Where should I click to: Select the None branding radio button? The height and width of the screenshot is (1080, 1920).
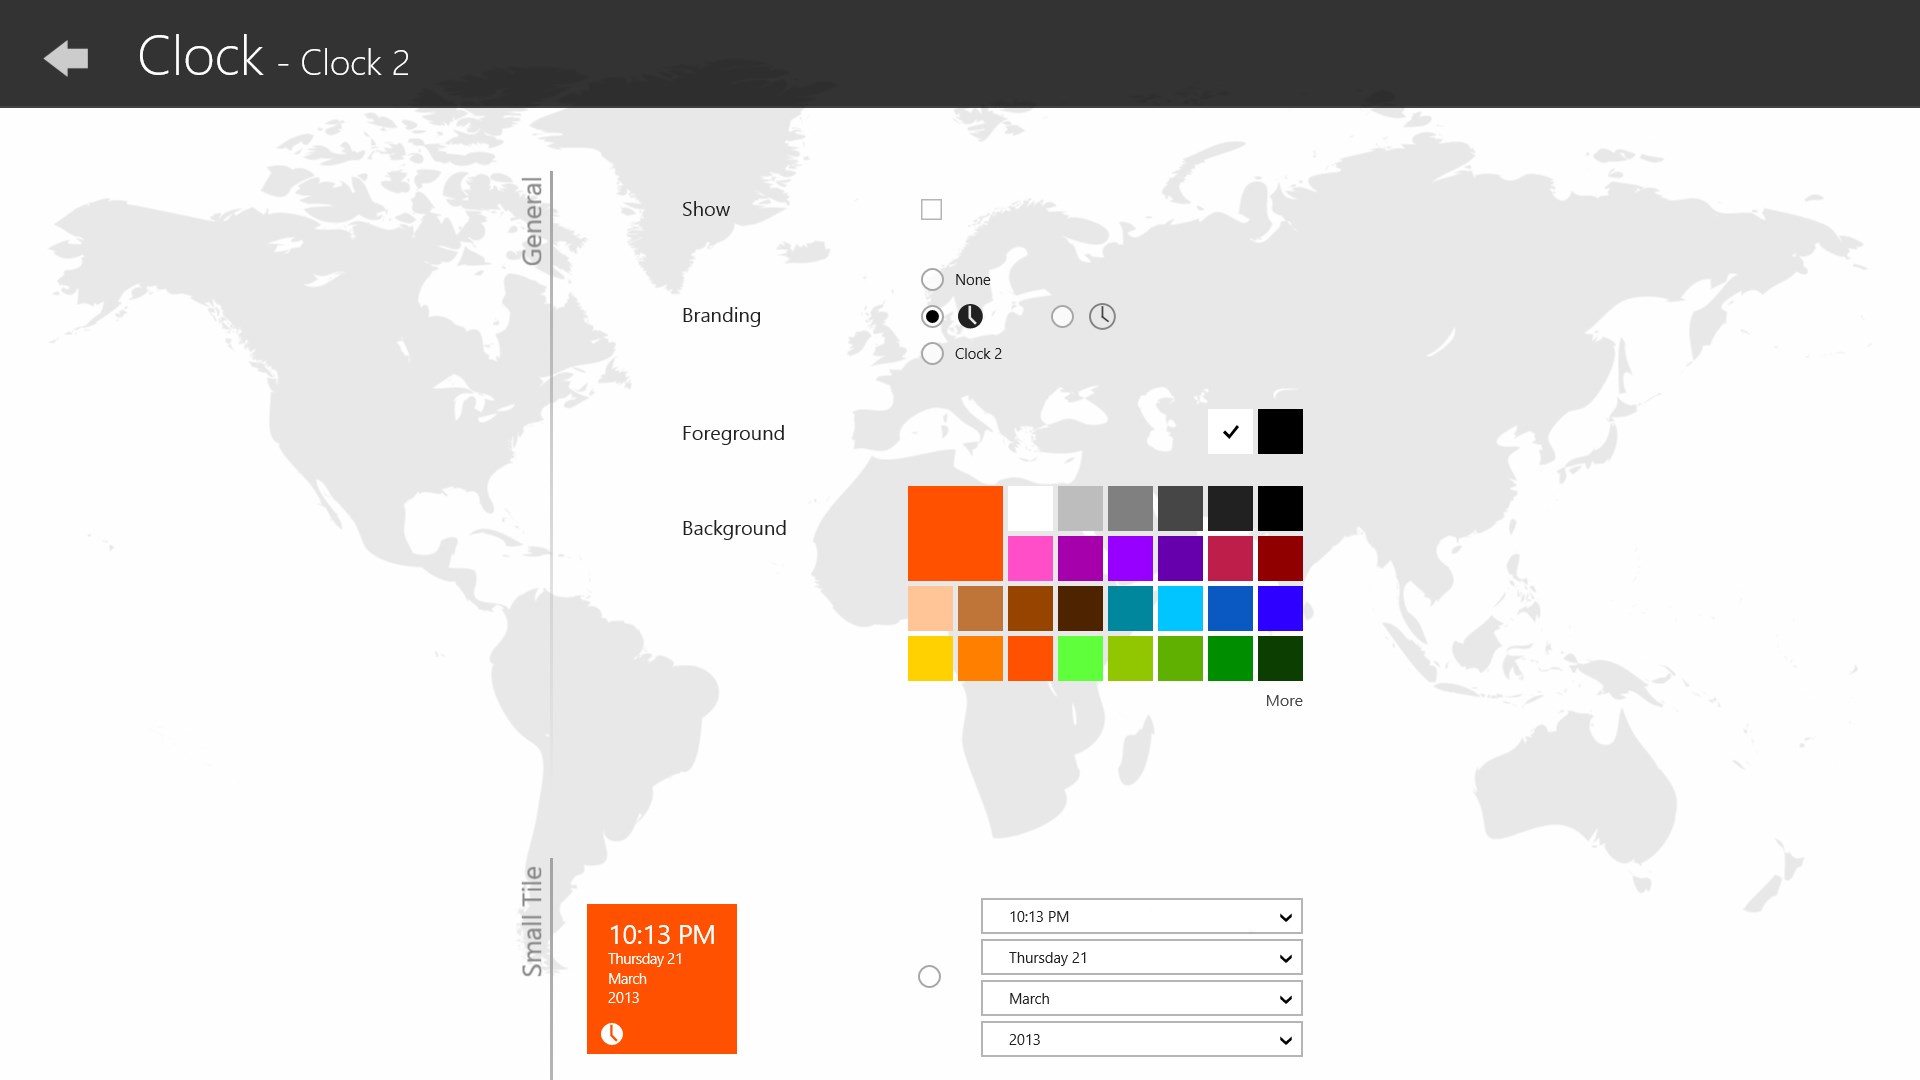[x=932, y=280]
